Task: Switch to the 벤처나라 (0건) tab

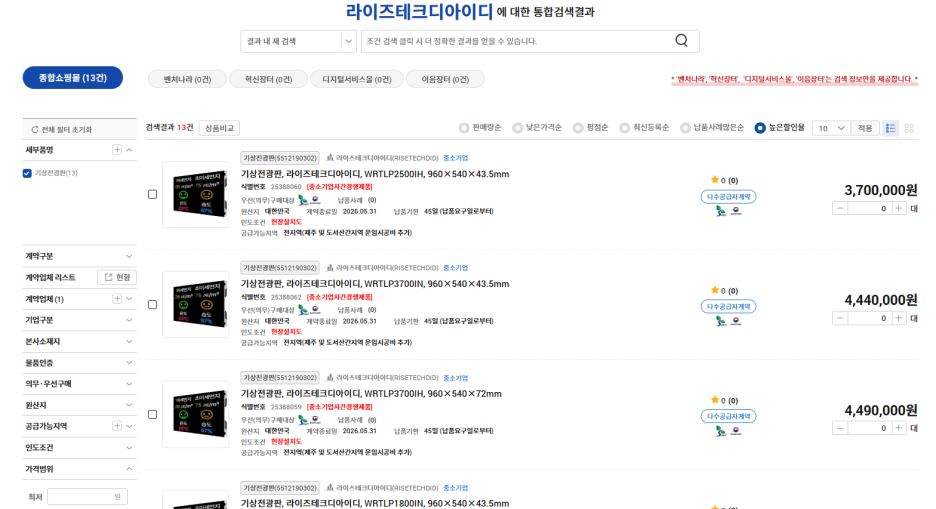Action: point(187,79)
